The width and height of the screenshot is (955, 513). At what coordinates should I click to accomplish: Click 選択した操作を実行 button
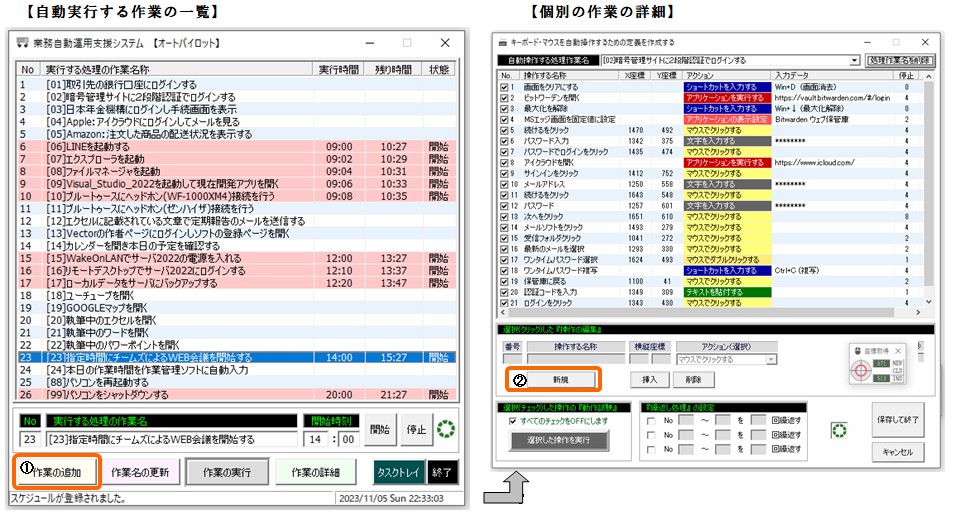click(559, 440)
